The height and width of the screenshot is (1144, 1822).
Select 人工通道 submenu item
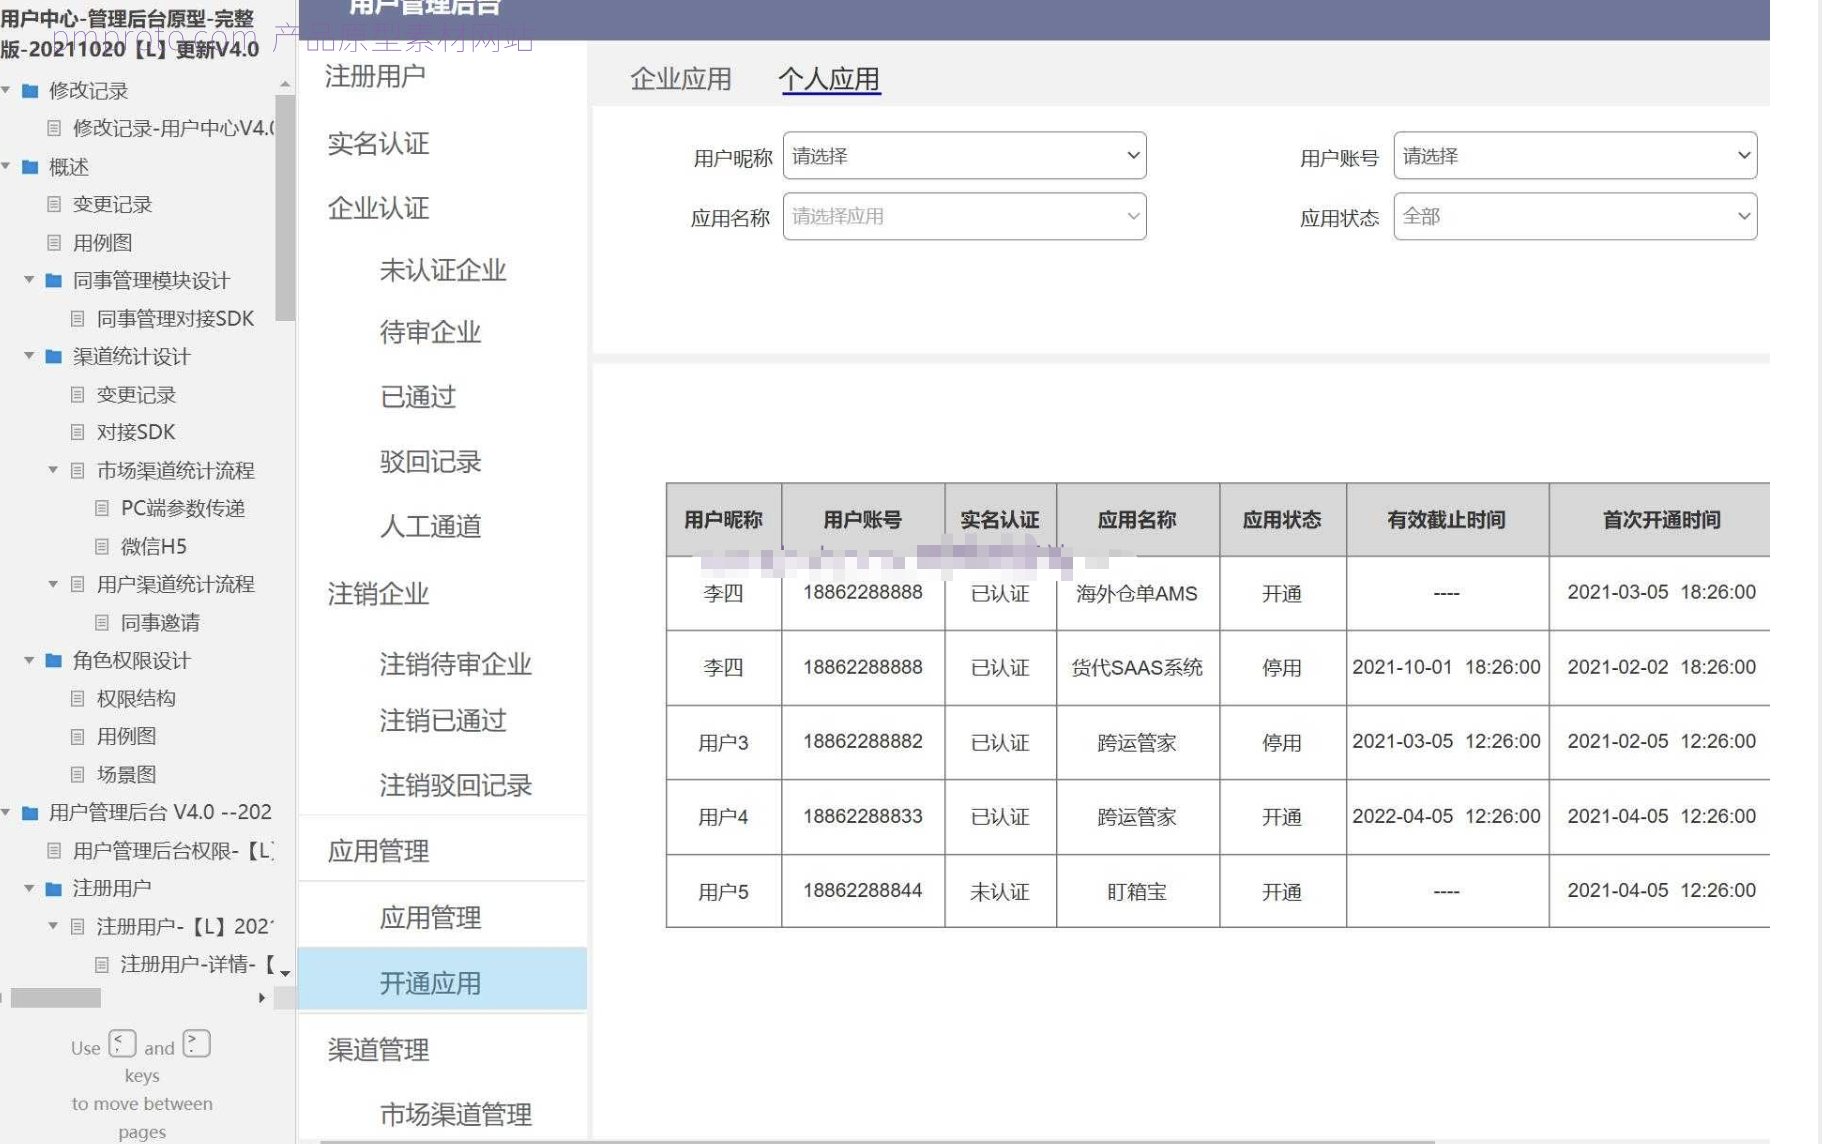point(430,527)
